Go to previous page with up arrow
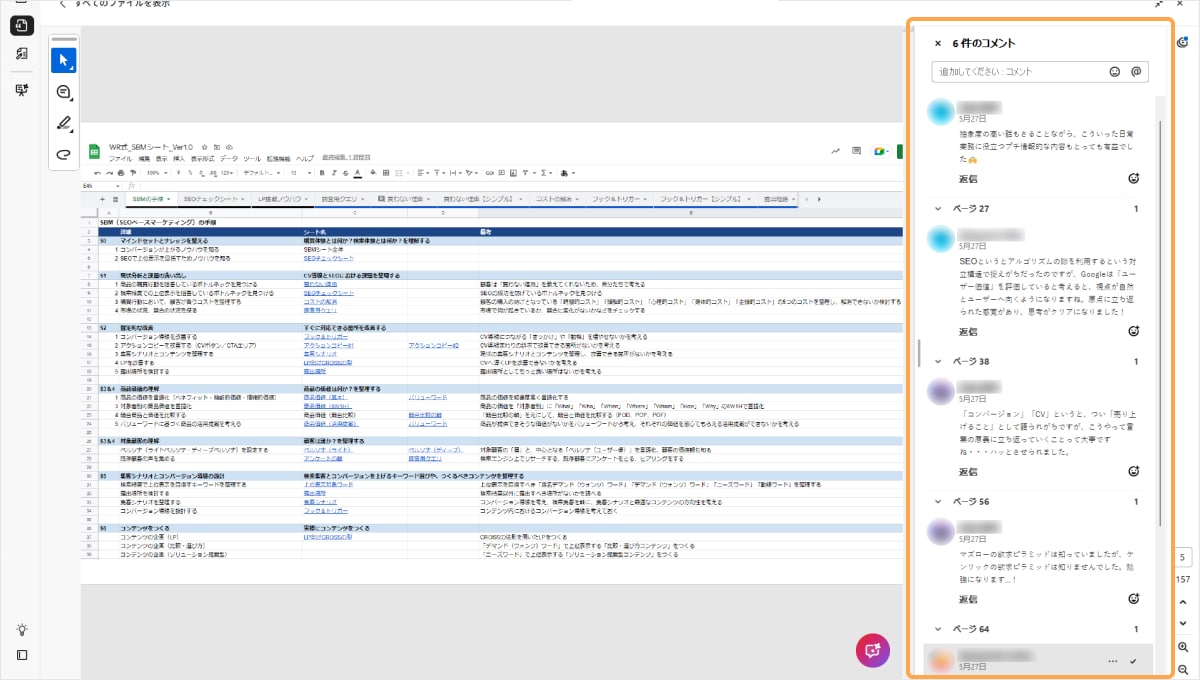The width and height of the screenshot is (1200, 680). pyautogui.click(x=1183, y=602)
